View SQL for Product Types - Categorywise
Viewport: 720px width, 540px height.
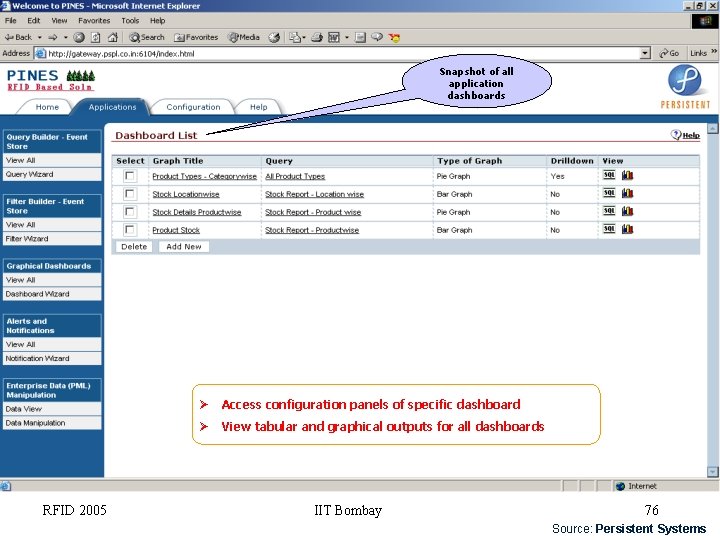[x=609, y=175]
